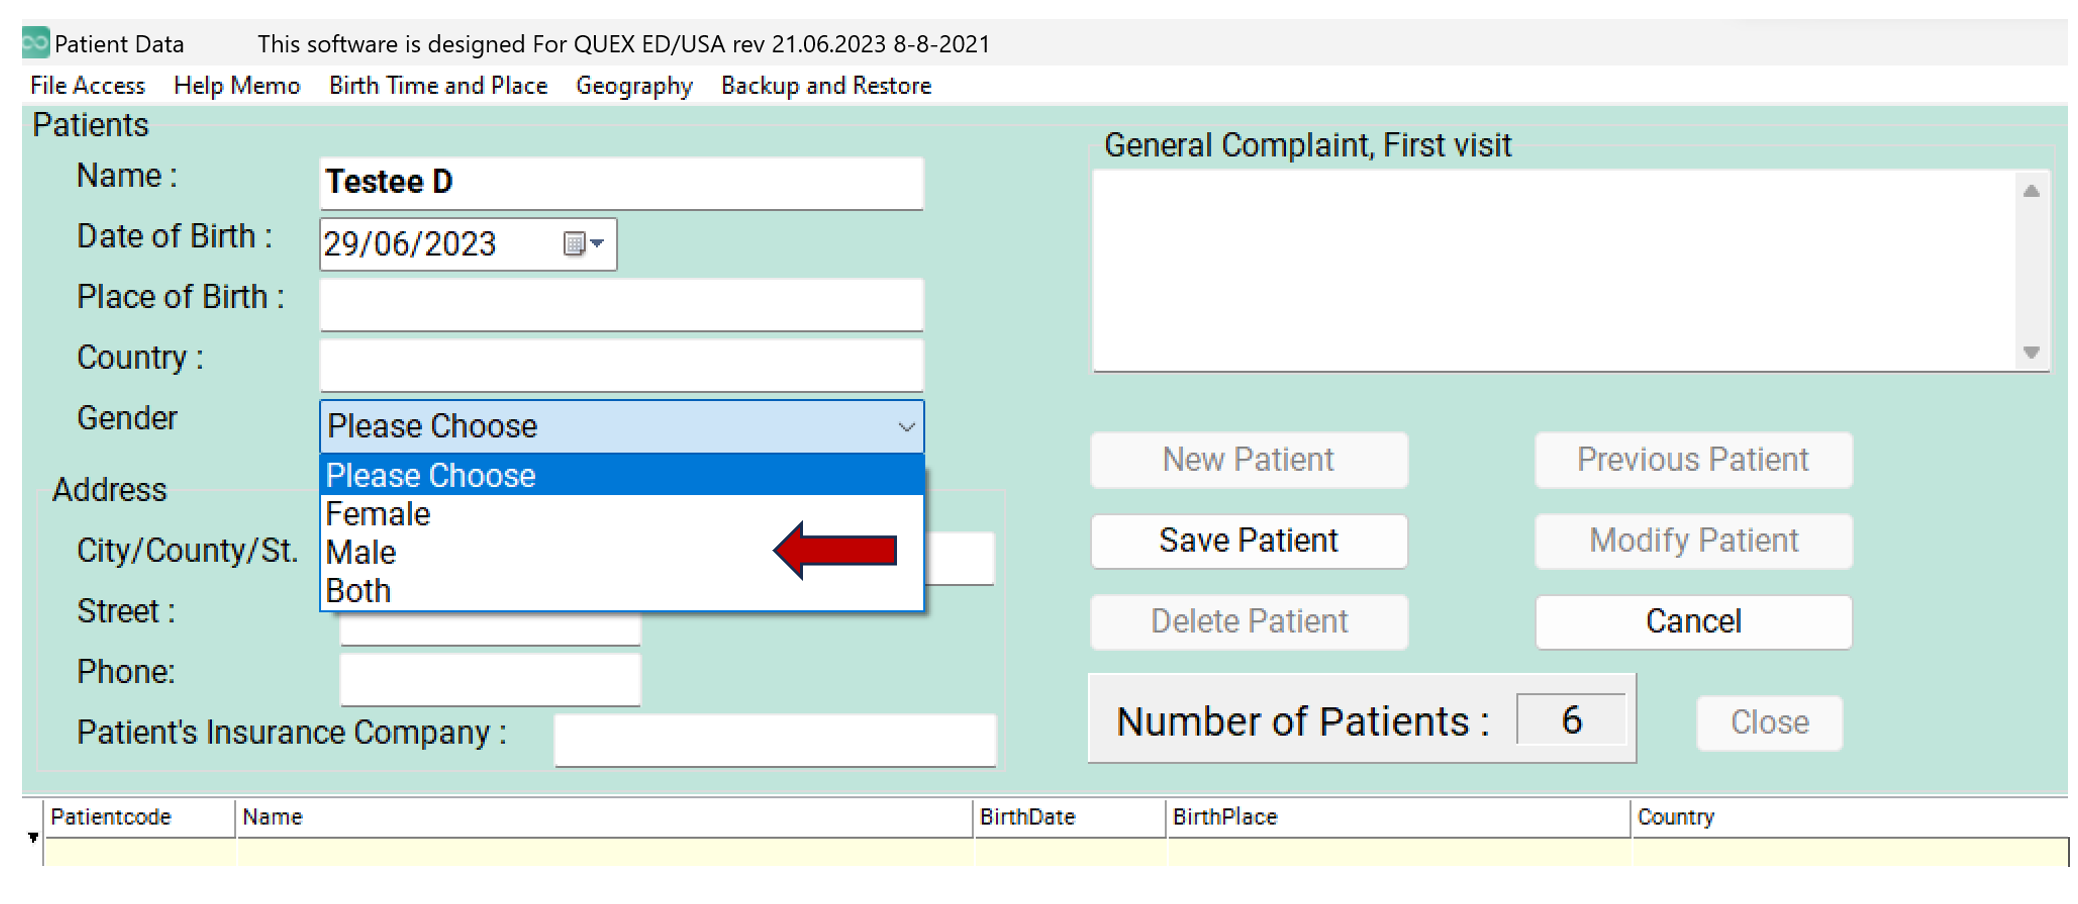Image resolution: width=2078 pixels, height=904 pixels.
Task: Open the File Access menu
Action: point(88,86)
